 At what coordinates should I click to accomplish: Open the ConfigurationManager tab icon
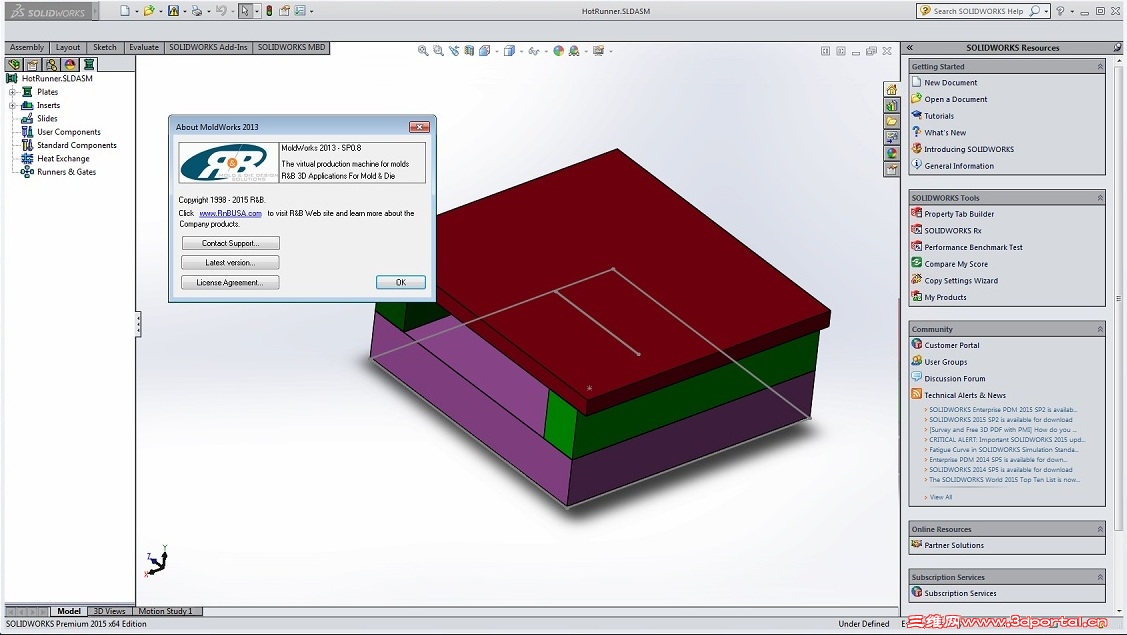[x=51, y=65]
